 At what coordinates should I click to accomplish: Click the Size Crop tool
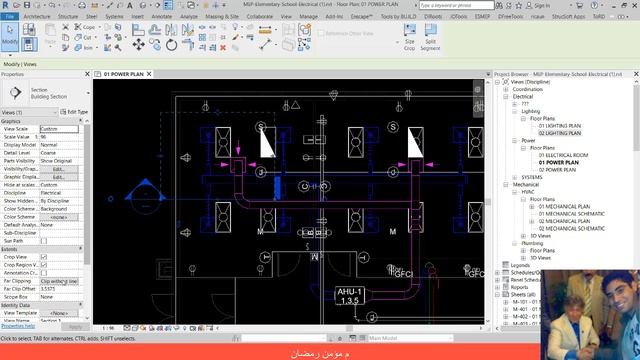tap(409, 37)
